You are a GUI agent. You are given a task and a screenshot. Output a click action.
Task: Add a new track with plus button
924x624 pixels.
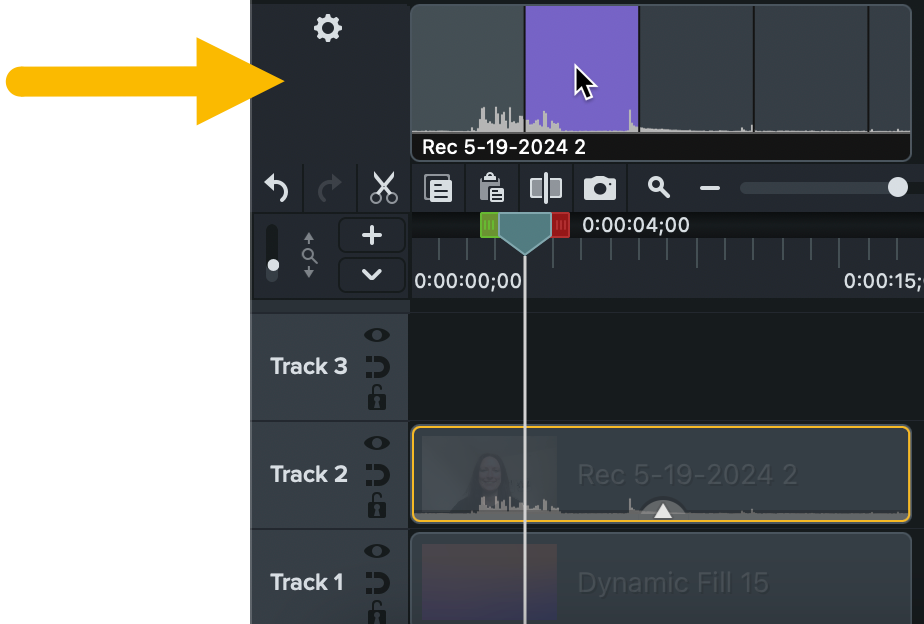pos(372,236)
